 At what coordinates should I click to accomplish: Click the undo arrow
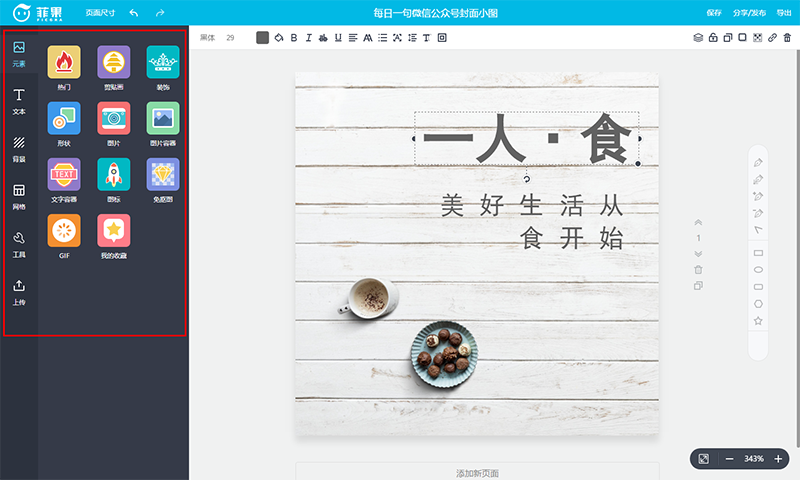click(134, 13)
